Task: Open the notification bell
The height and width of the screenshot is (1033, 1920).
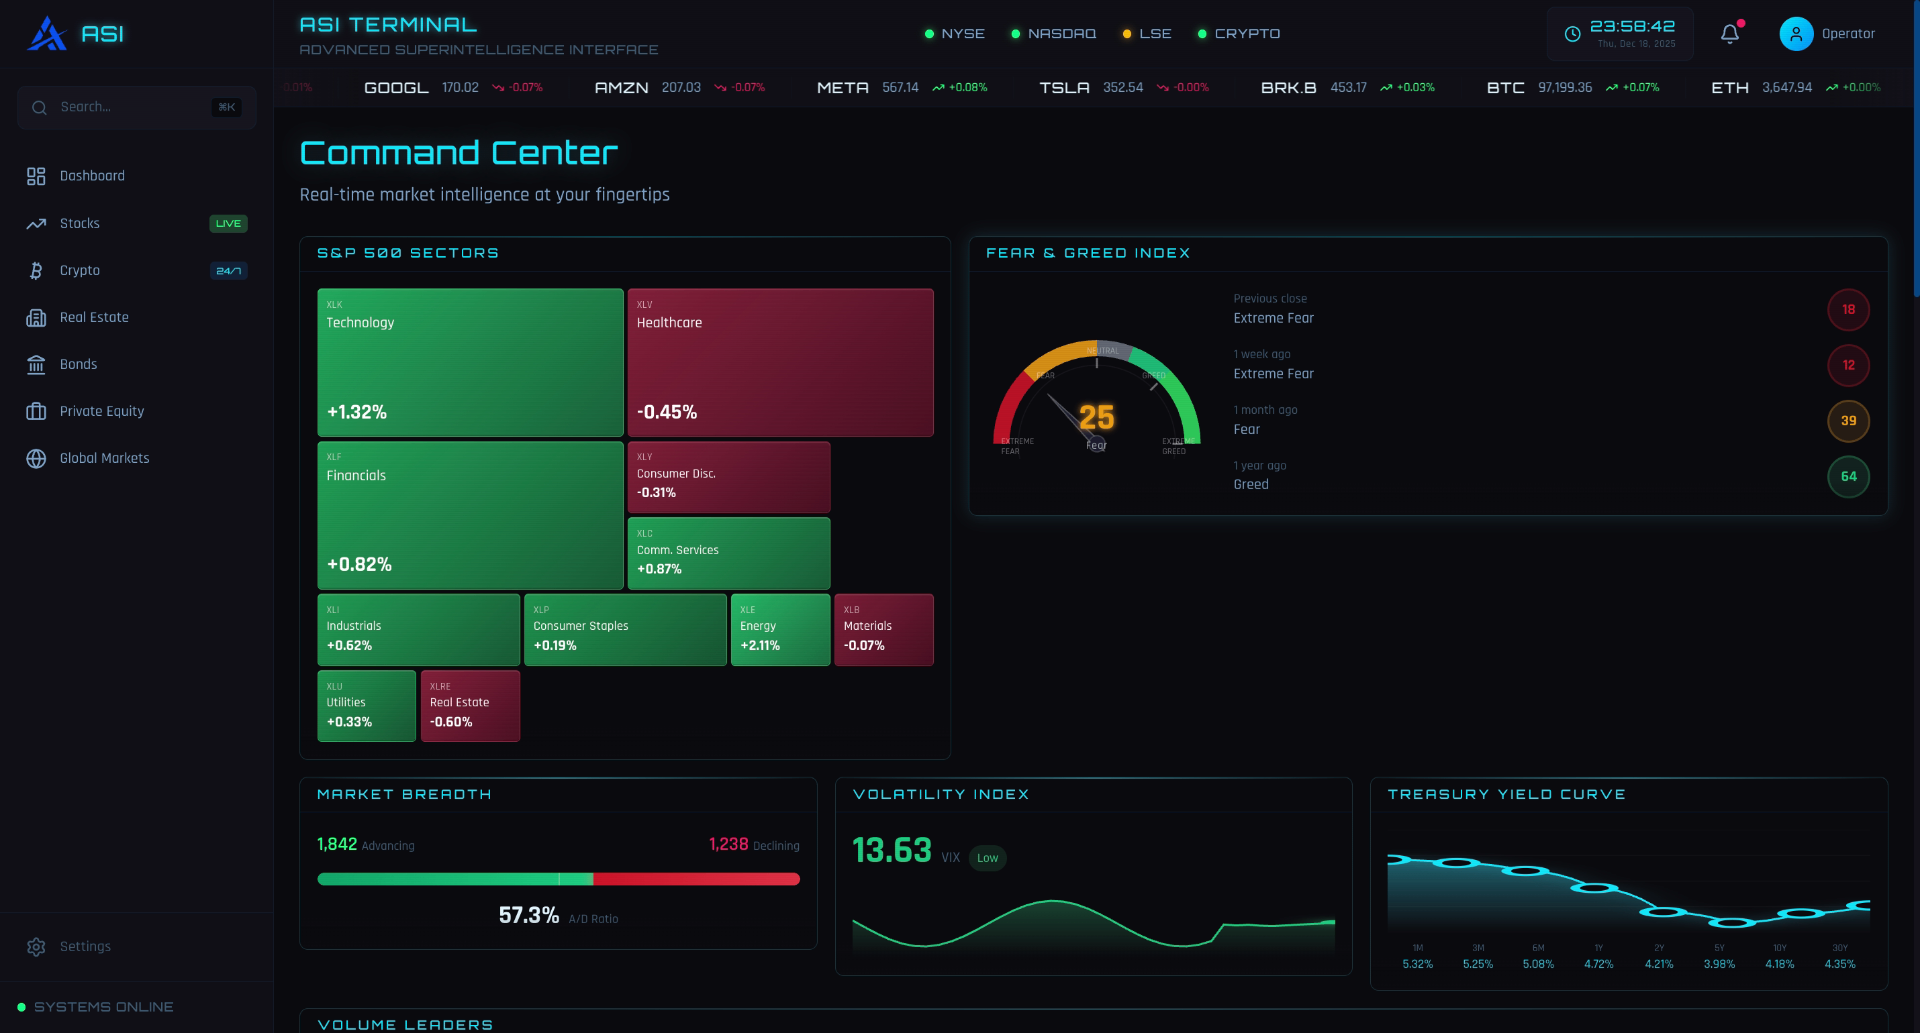Action: (x=1729, y=33)
